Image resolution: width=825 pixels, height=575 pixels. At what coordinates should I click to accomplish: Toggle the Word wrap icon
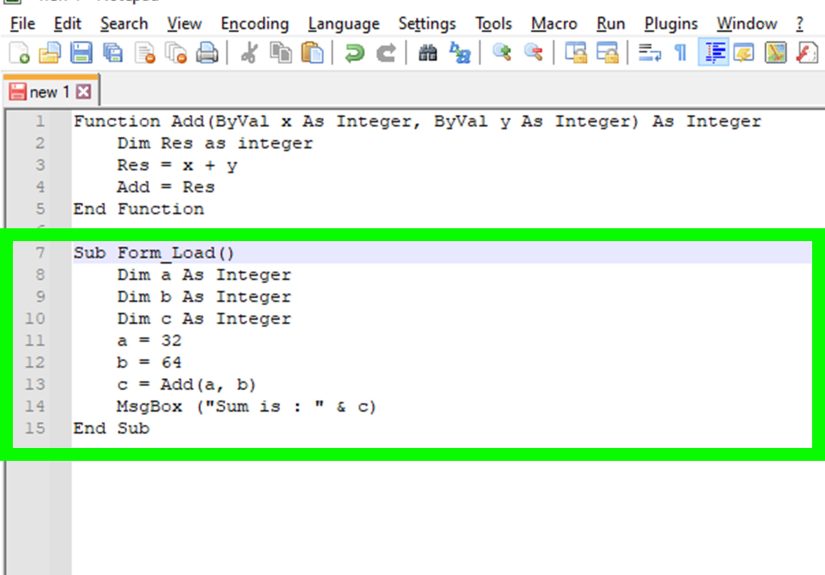649,53
